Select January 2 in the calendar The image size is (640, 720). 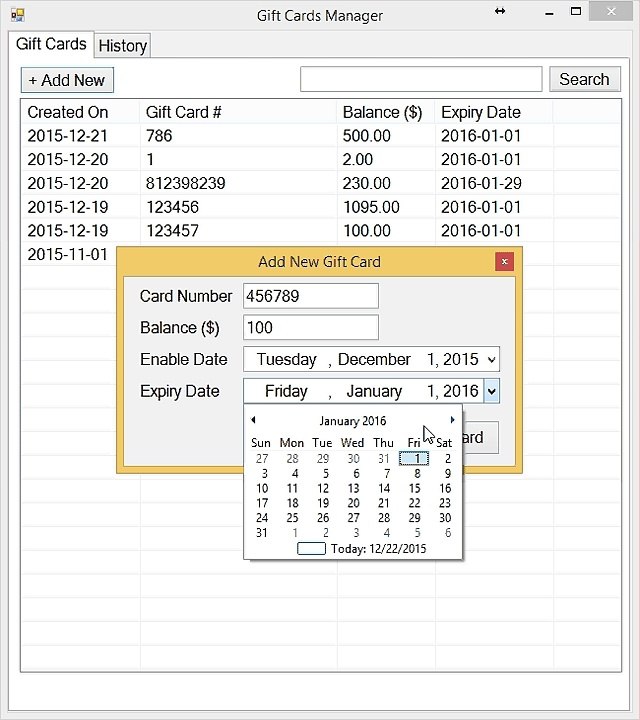point(448,458)
